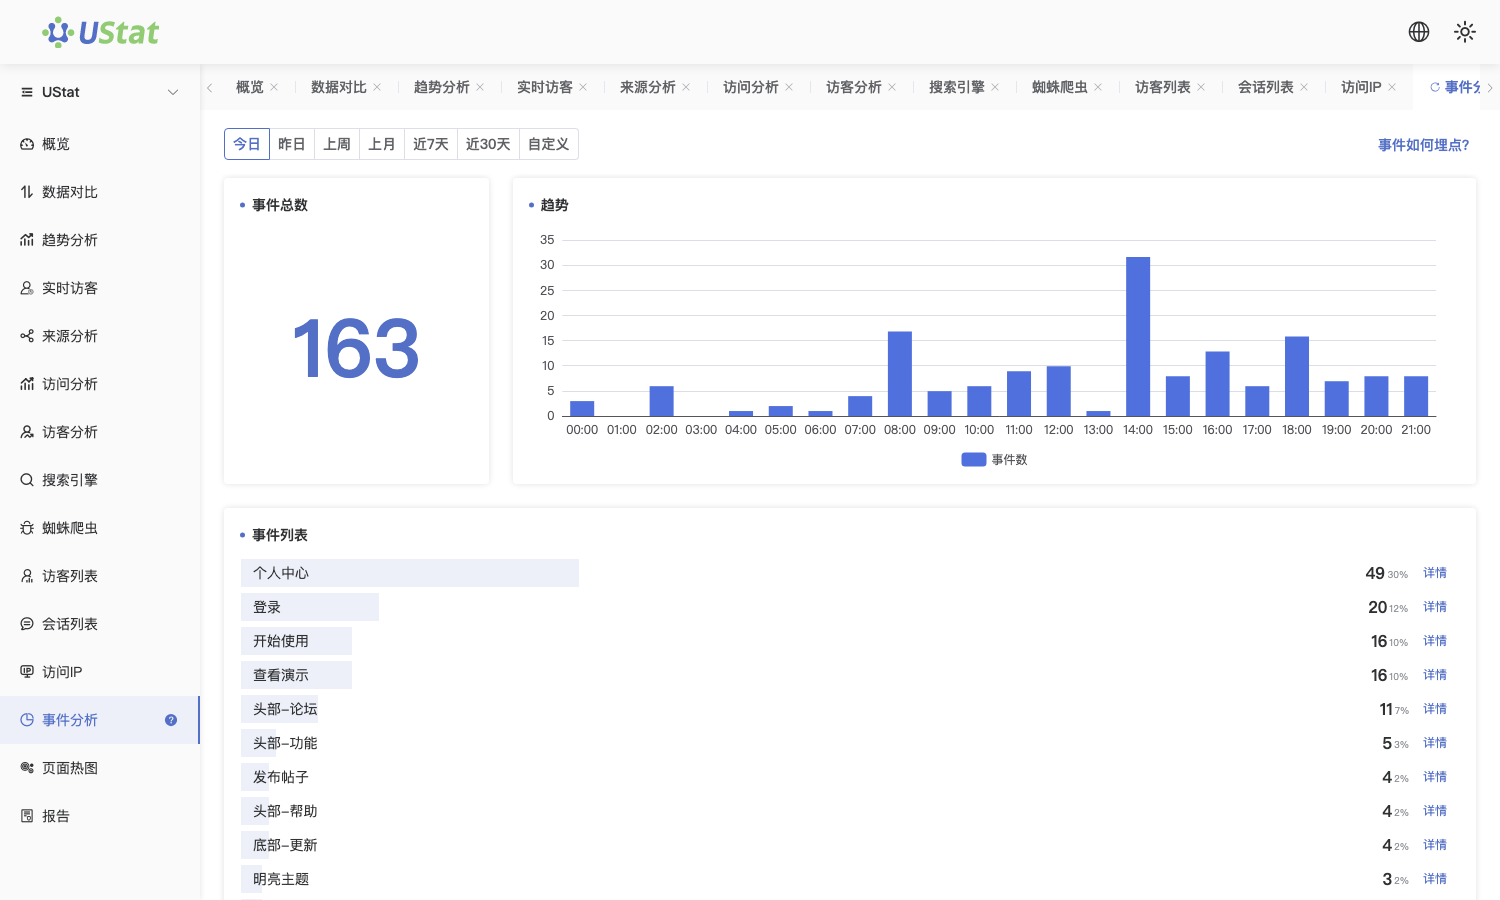The height and width of the screenshot is (900, 1500).
Task: Open 来源分析 in the sidebar
Action: tap(100, 336)
